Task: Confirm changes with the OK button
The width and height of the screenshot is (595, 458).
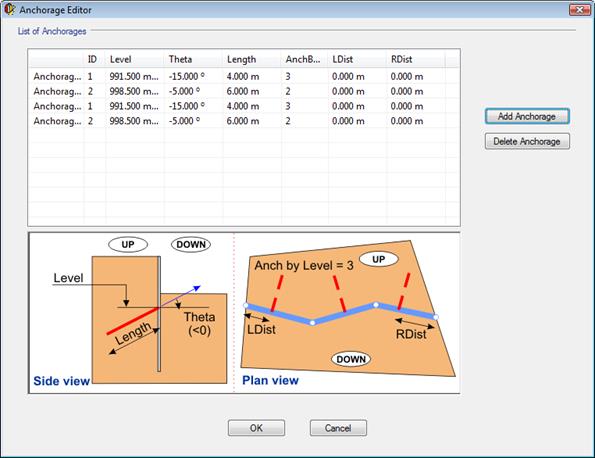Action: click(x=256, y=428)
